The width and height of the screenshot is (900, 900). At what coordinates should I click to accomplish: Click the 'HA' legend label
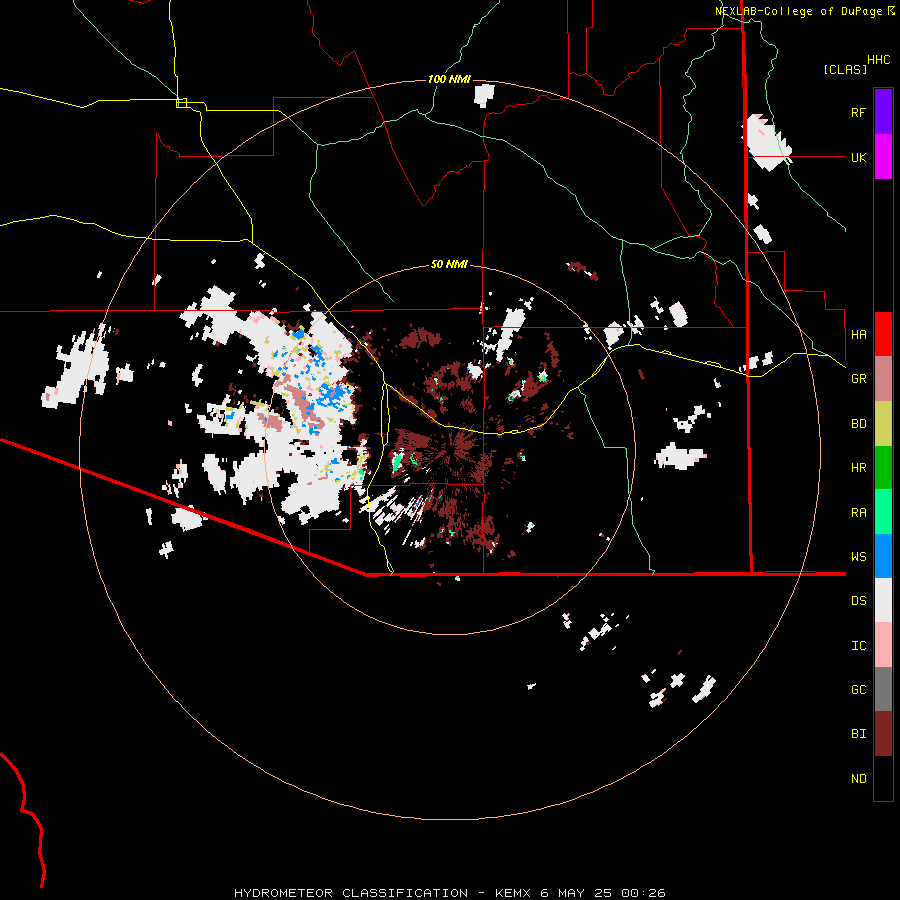(858, 335)
